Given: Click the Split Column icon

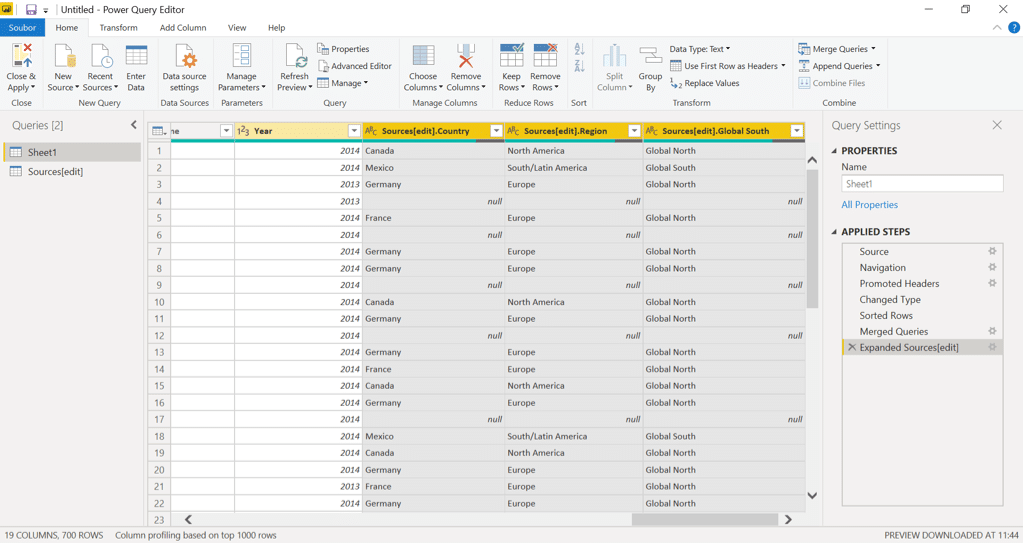Looking at the screenshot, I should tap(614, 56).
